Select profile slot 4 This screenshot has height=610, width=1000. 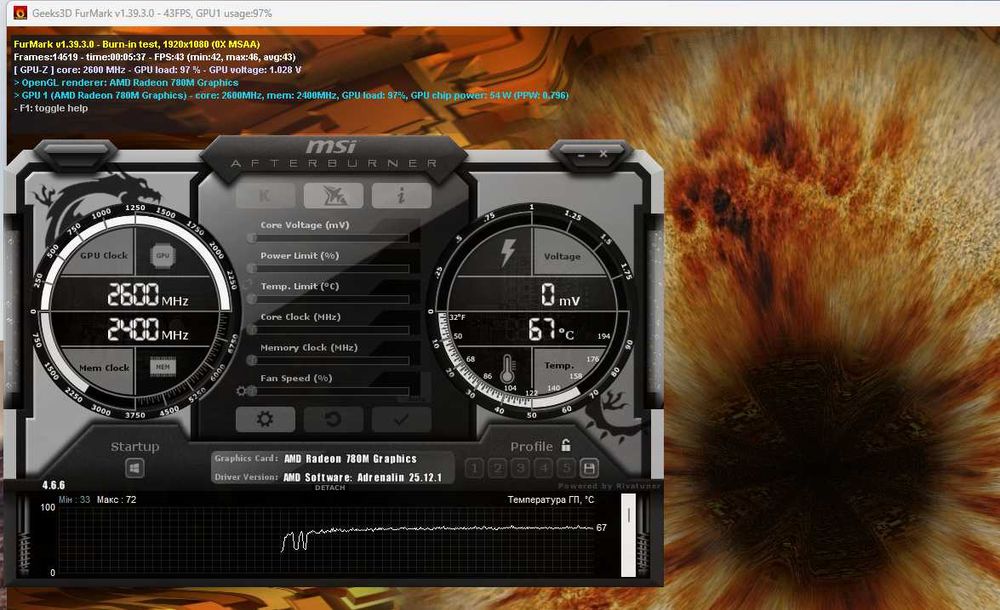coord(544,468)
